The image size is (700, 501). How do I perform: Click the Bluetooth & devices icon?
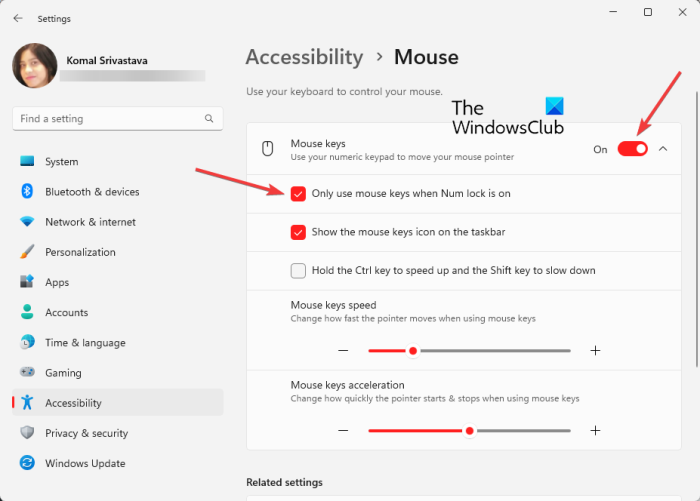[x=27, y=192]
